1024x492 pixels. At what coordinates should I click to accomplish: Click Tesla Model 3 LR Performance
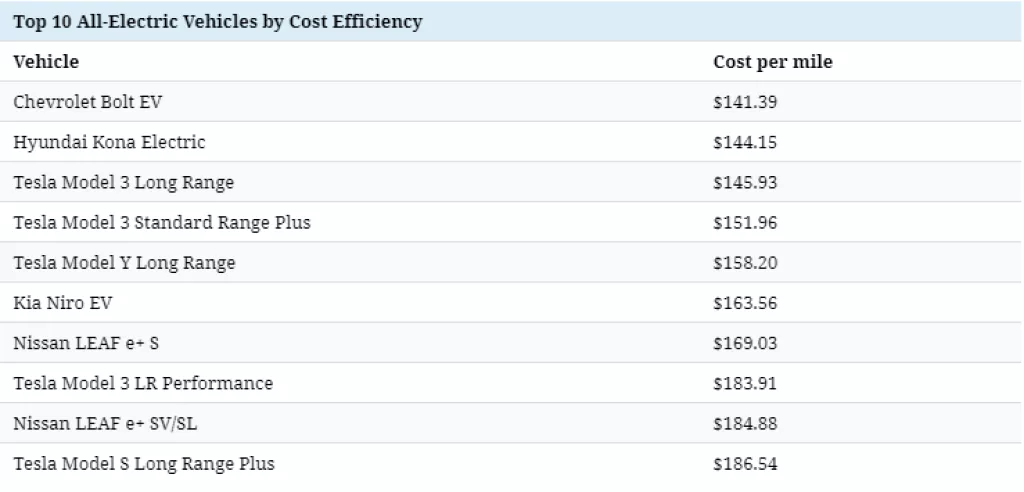[x=143, y=383]
